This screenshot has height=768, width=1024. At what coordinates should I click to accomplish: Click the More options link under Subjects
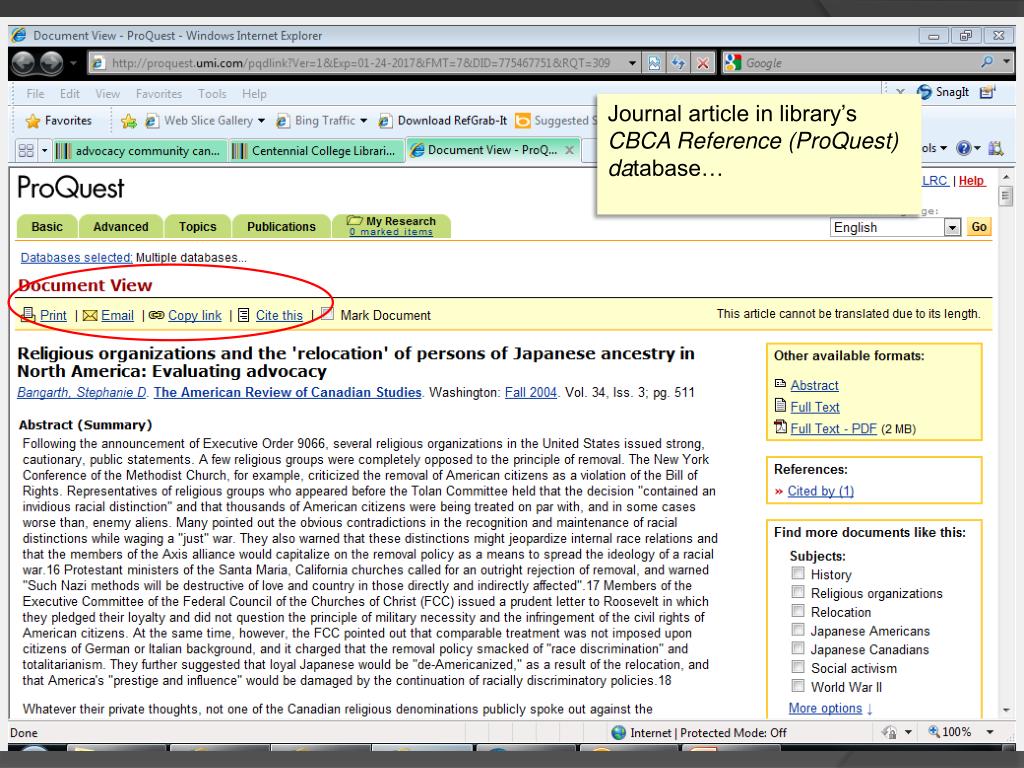[825, 708]
